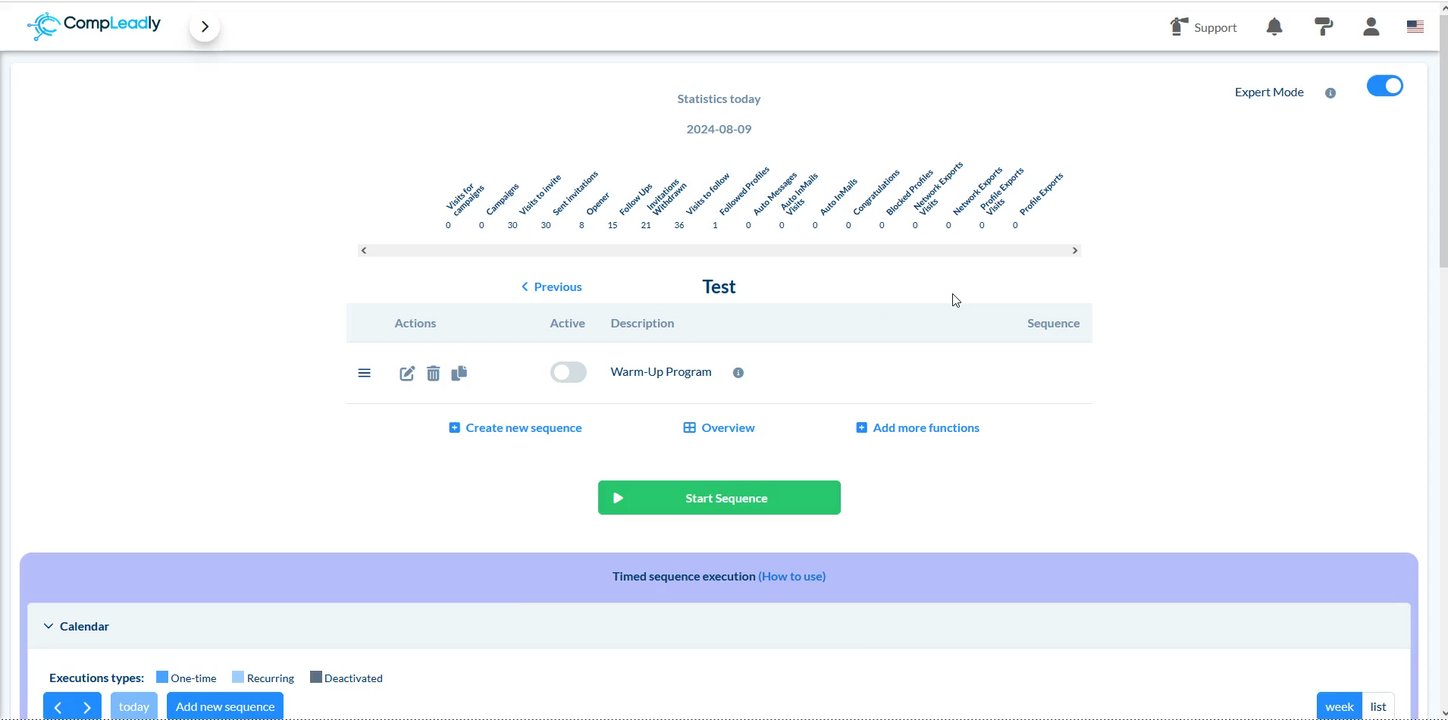
Task: Expand the sidebar with the arrow button
Action: 205,27
